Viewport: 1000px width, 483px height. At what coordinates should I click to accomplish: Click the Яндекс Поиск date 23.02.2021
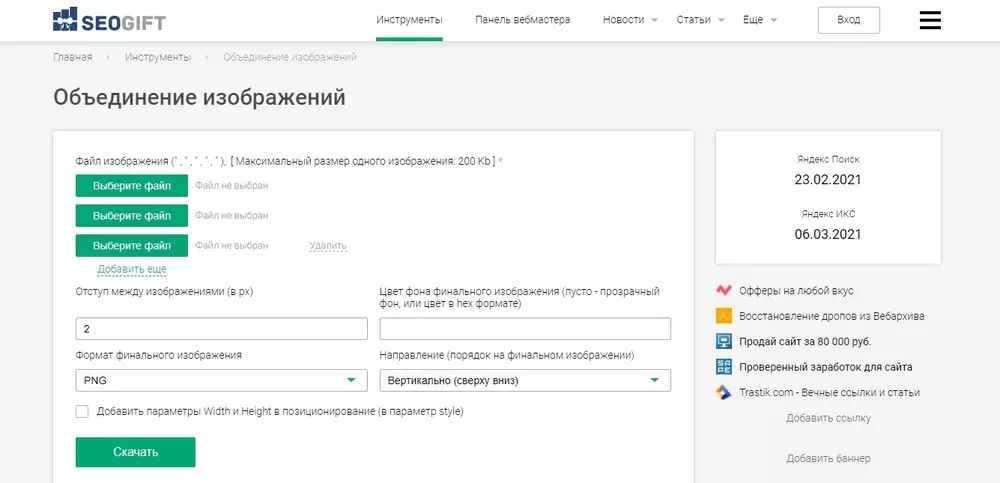tap(828, 179)
